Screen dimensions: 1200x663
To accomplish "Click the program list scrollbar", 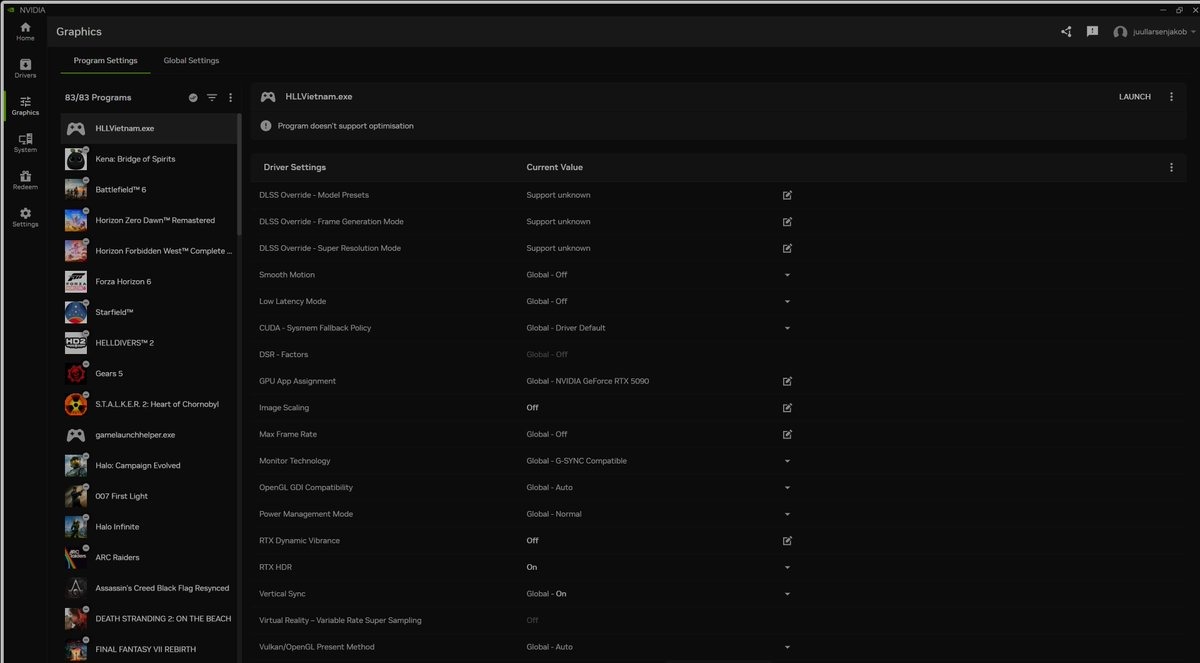I will [x=238, y=176].
